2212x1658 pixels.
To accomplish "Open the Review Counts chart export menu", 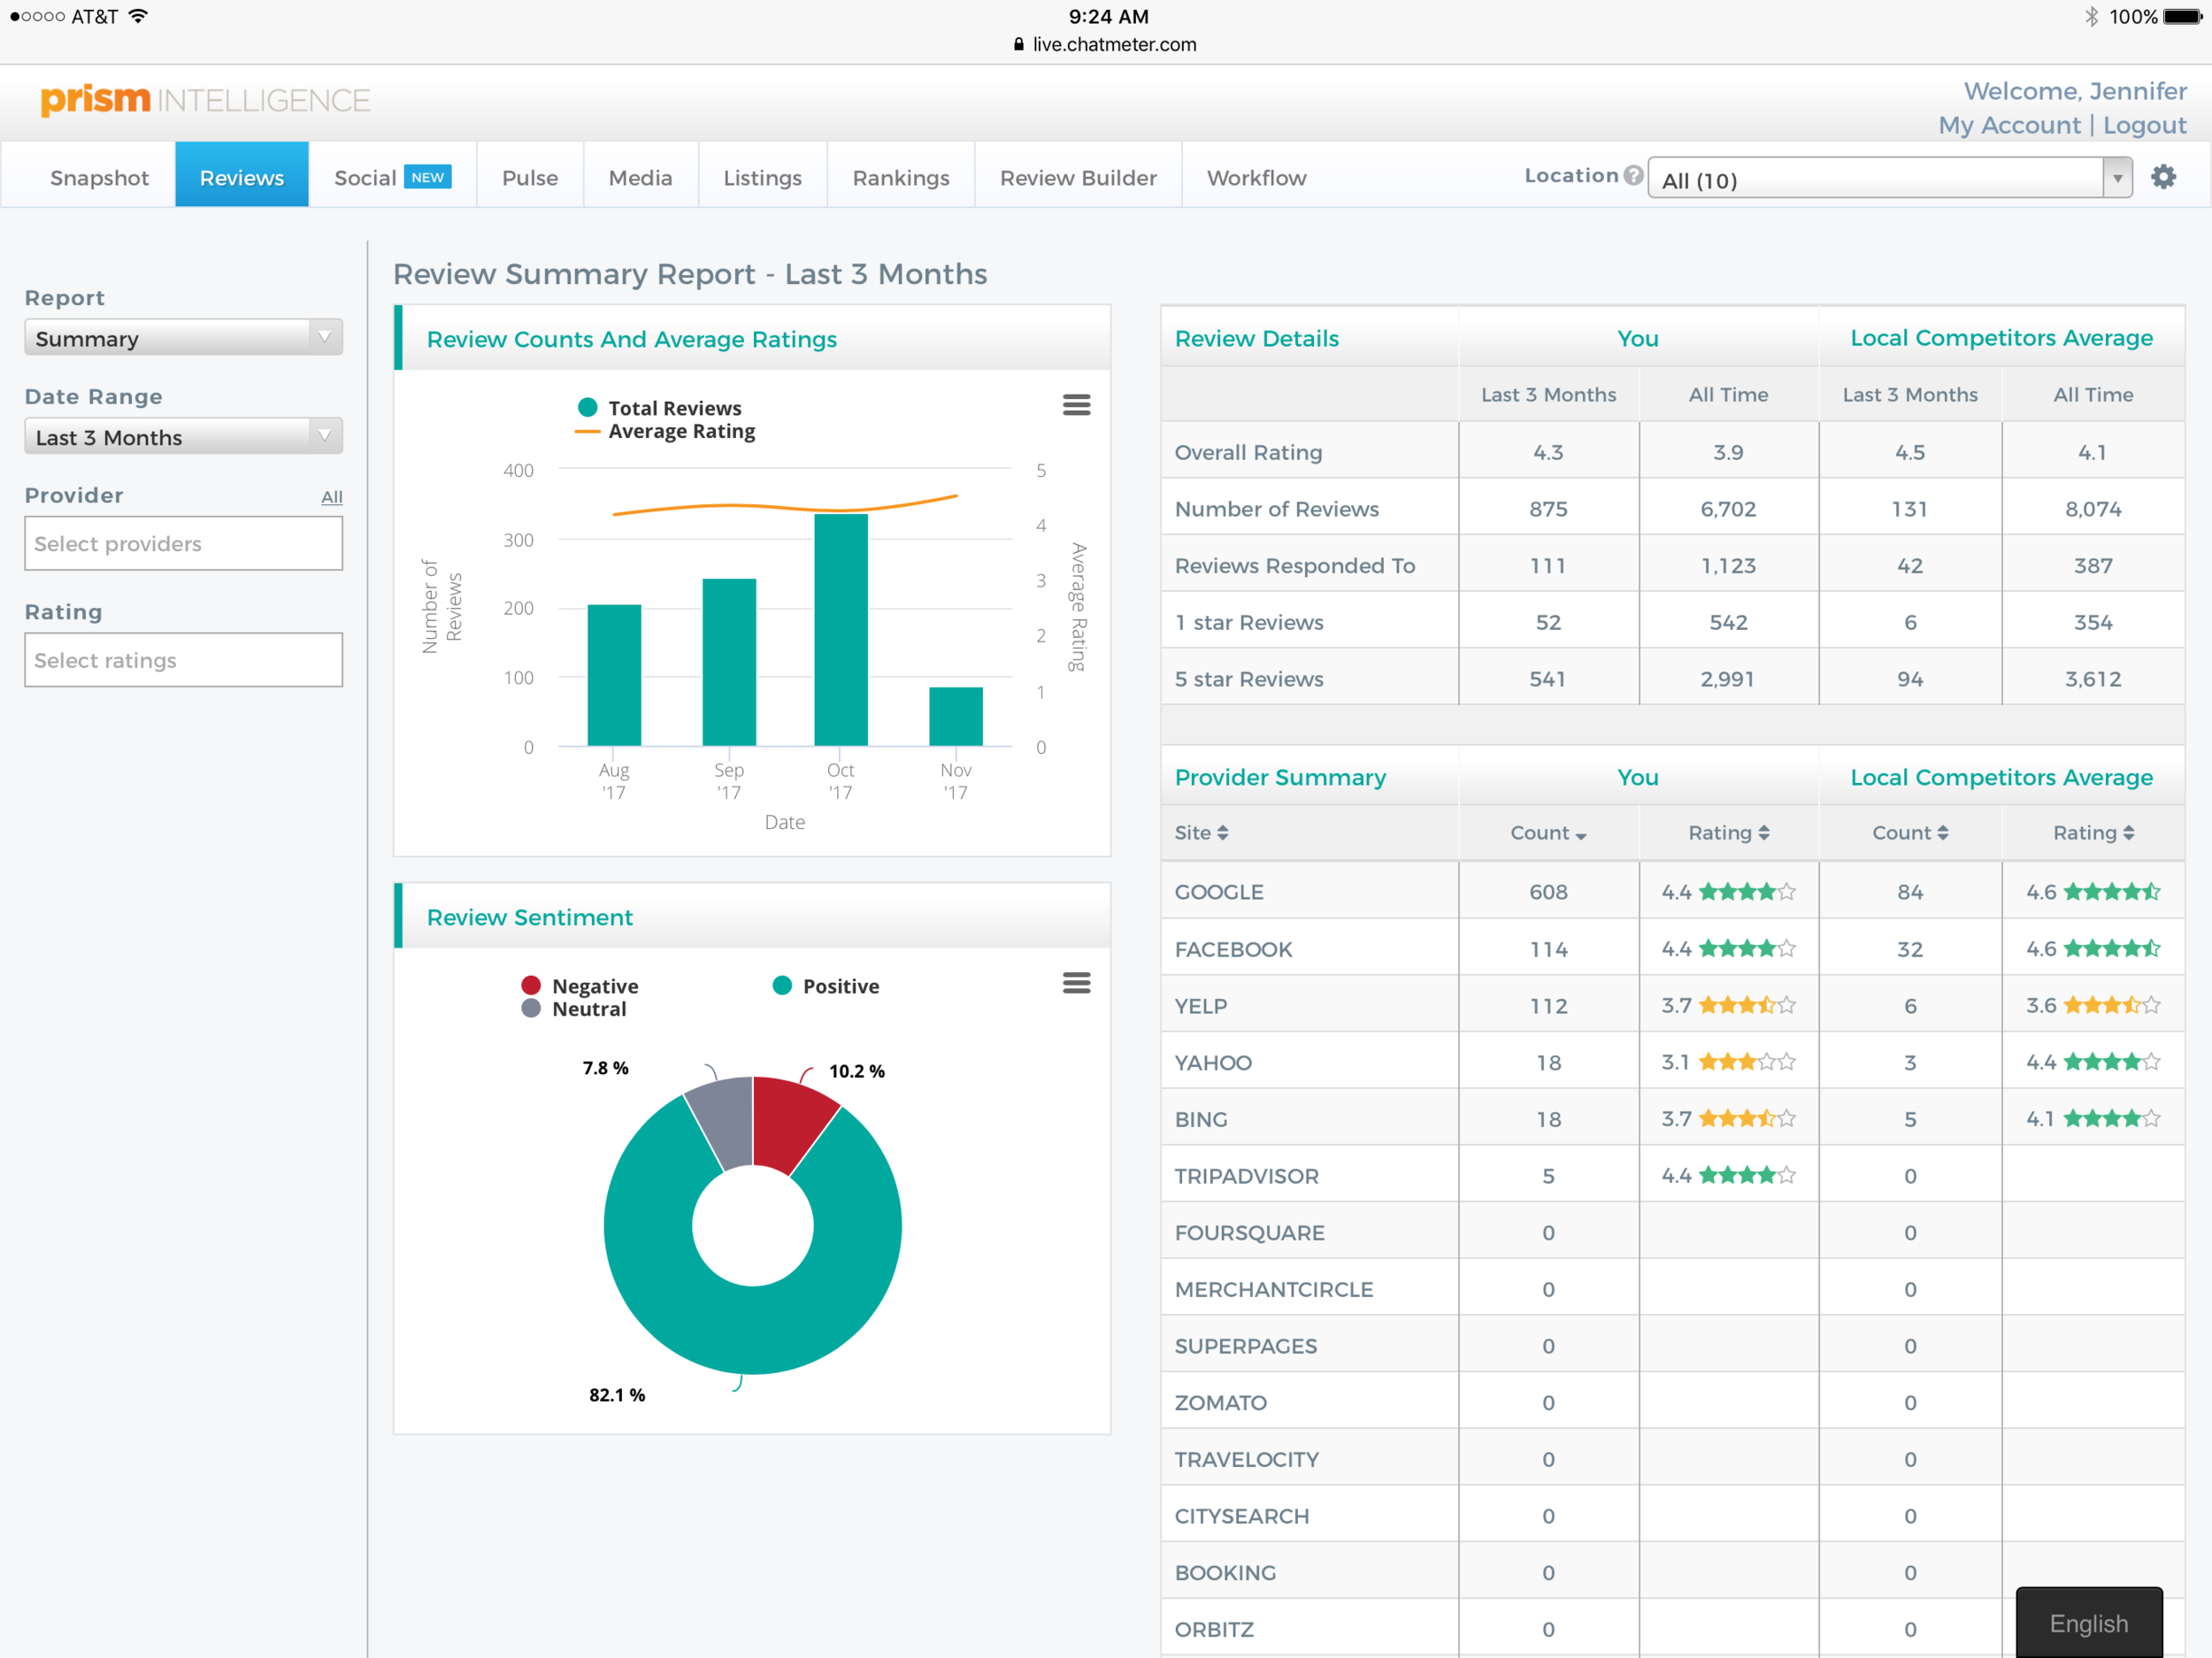I will pyautogui.click(x=1077, y=404).
